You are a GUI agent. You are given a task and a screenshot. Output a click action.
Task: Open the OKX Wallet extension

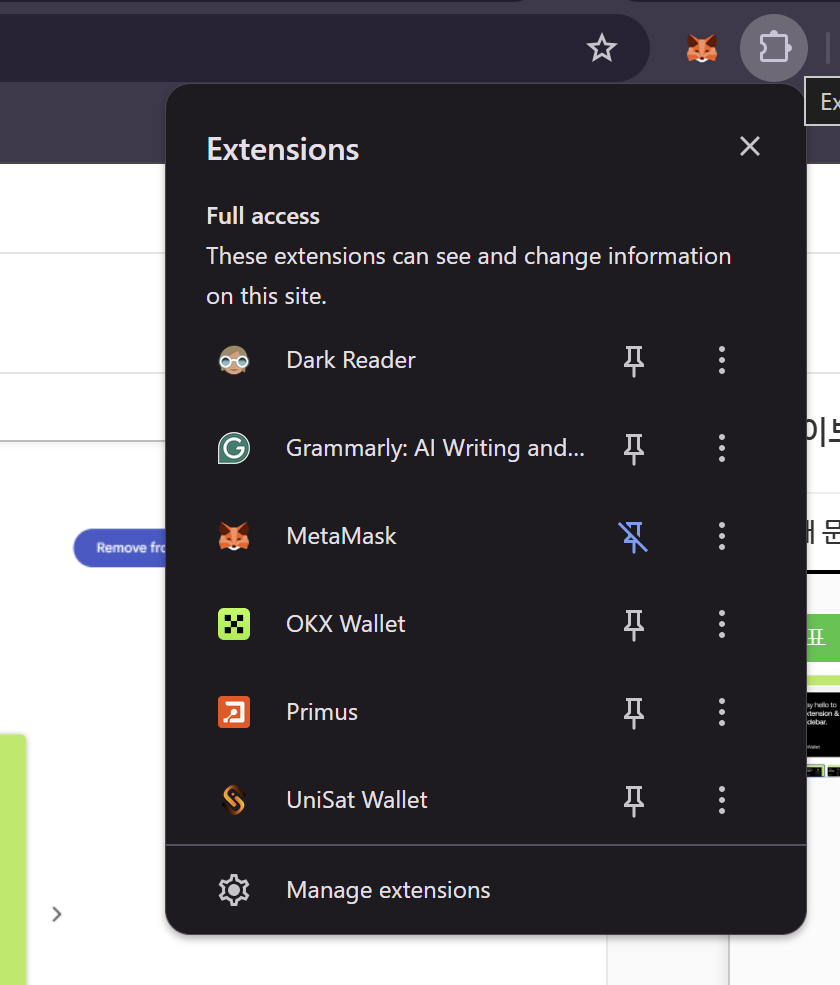(x=346, y=624)
